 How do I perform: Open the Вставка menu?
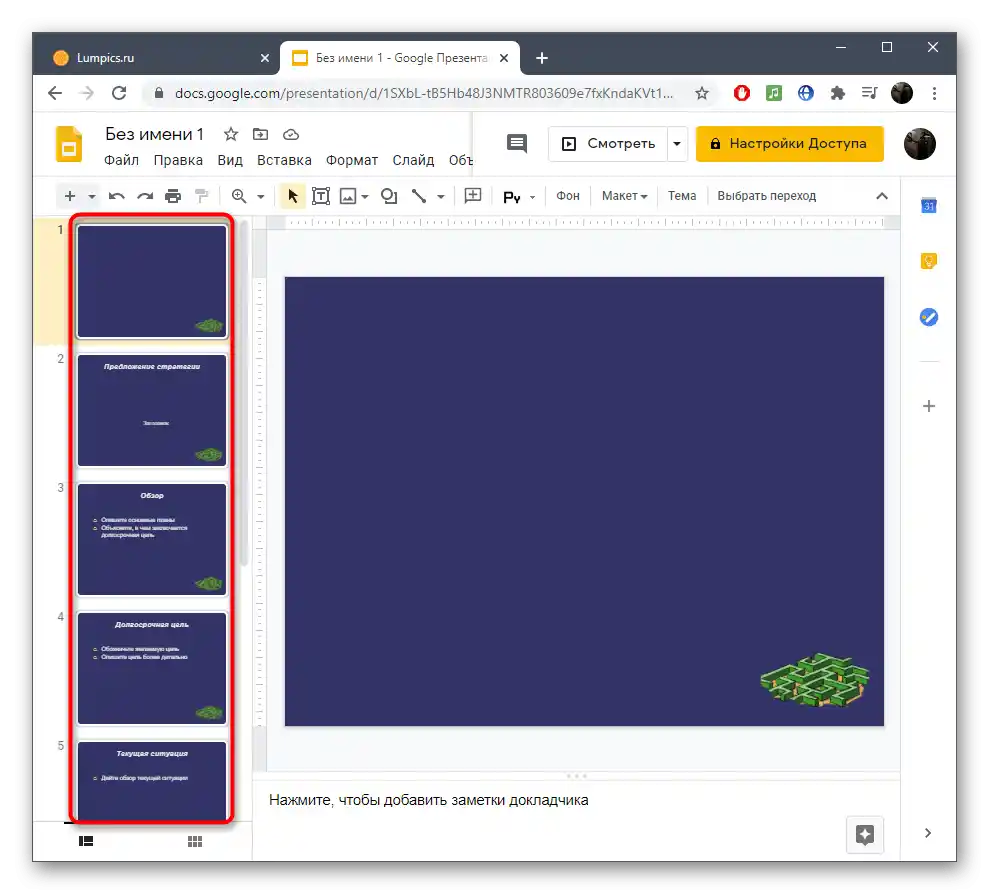[x=284, y=160]
